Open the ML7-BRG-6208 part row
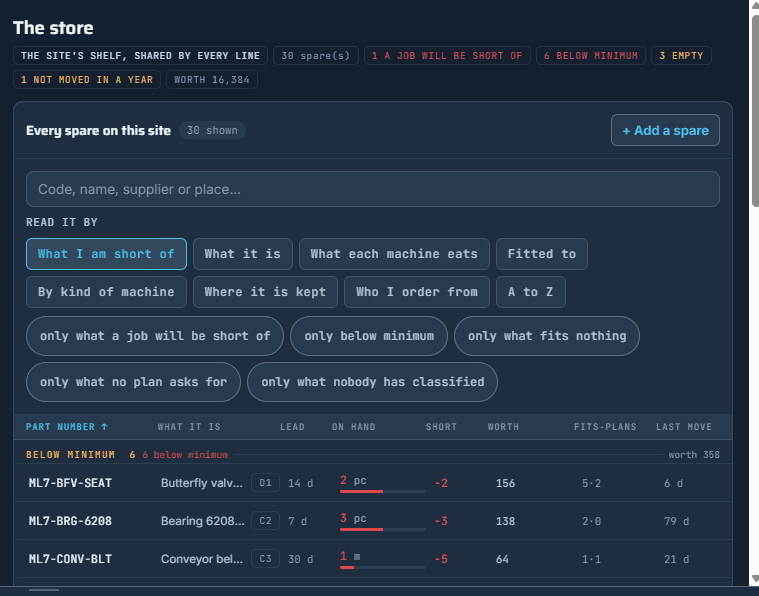Viewport: 759px width, 596px height. pos(373,521)
